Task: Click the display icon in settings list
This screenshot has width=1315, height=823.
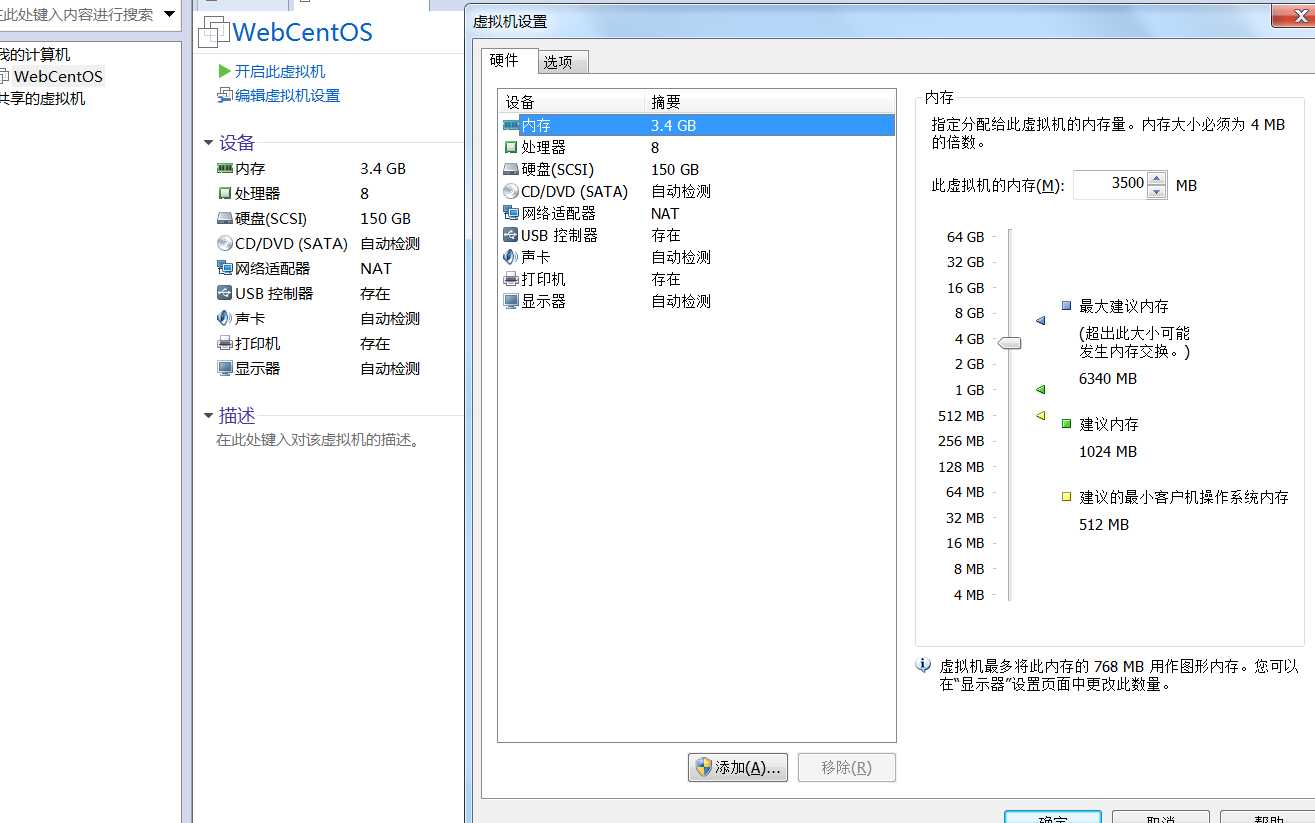Action: [511, 301]
